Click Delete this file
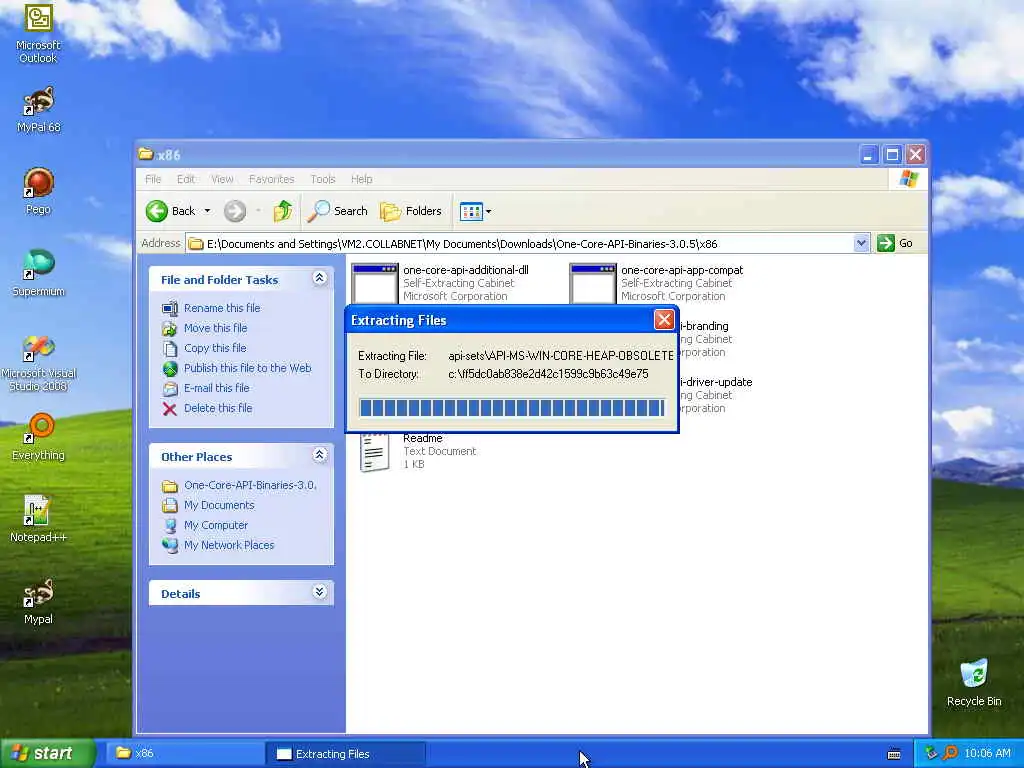Viewport: 1024px width, 768px height. coord(218,408)
